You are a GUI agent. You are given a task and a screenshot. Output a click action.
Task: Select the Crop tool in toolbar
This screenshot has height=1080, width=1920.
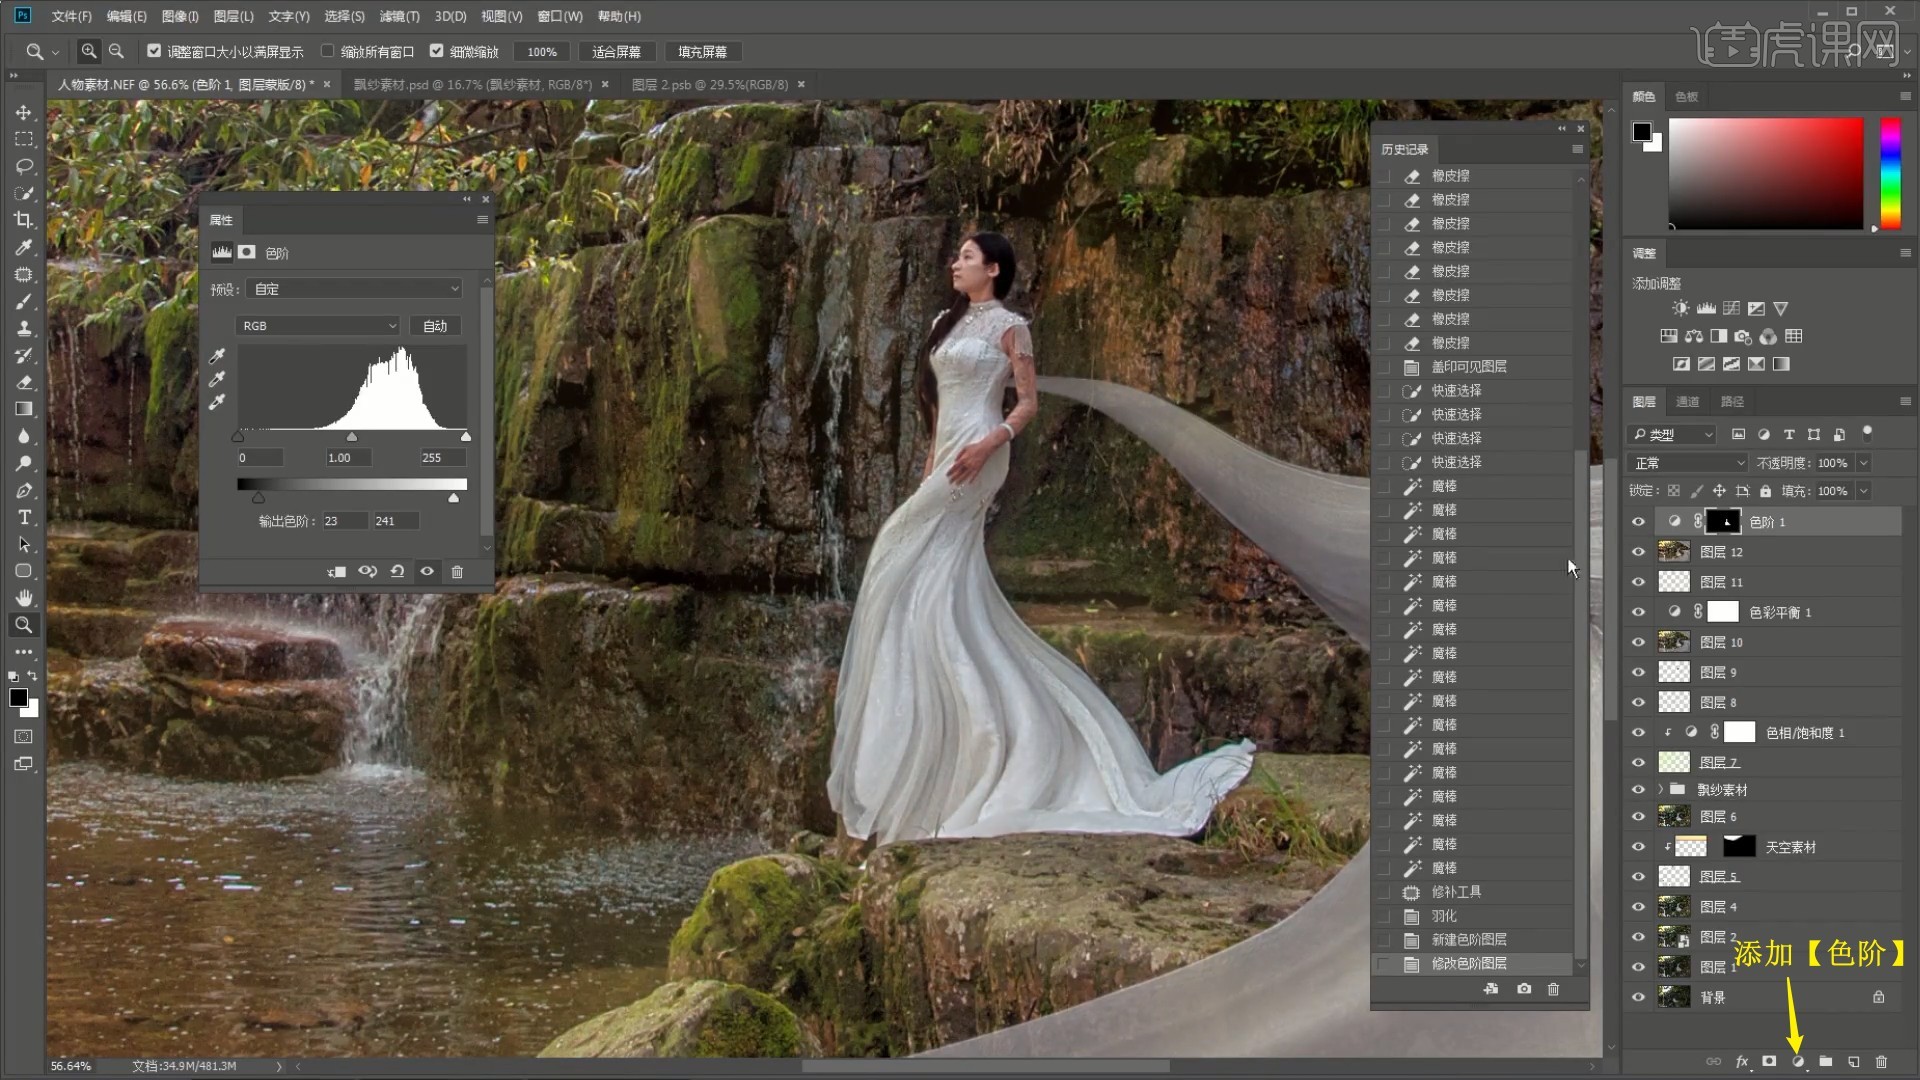pos(24,220)
